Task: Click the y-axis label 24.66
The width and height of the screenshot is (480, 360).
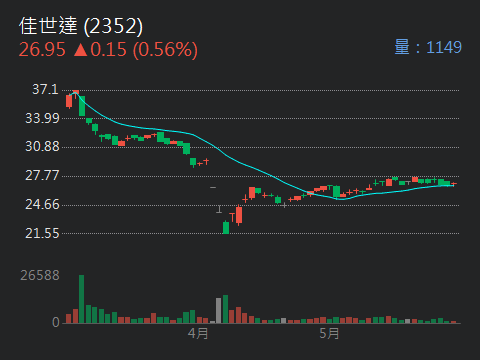Action: (42, 204)
